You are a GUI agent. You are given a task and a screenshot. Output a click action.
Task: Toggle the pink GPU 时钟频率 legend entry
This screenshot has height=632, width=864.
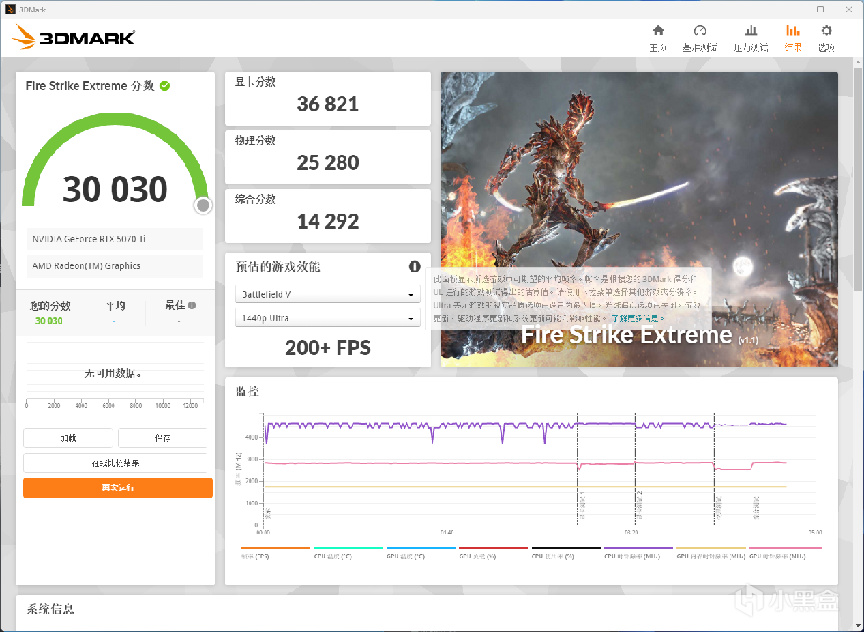[785, 553]
